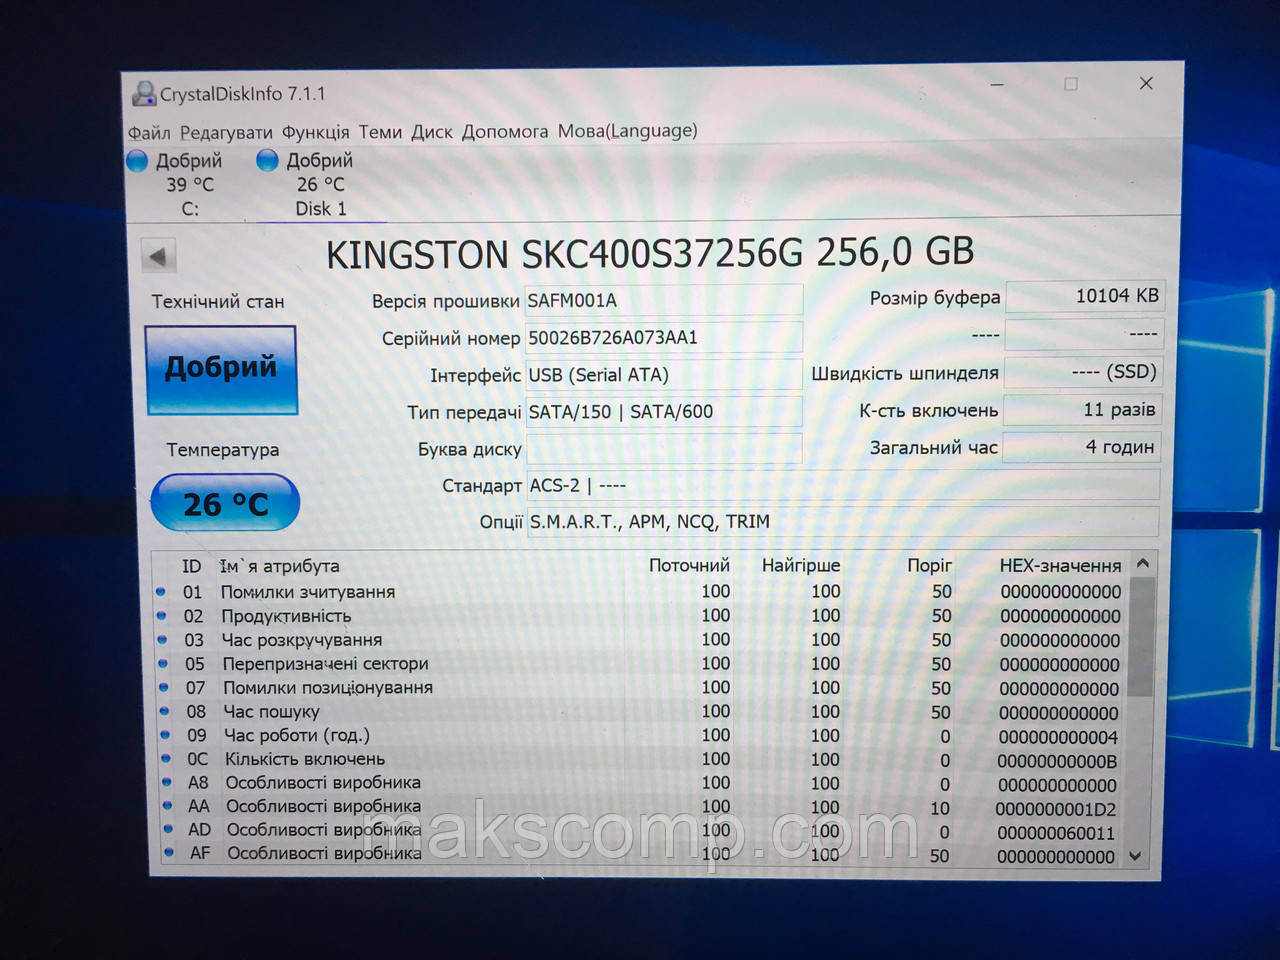Image resolution: width=1280 pixels, height=960 pixels.
Task: Click power on hours 4 годин
Action: coord(1082,447)
